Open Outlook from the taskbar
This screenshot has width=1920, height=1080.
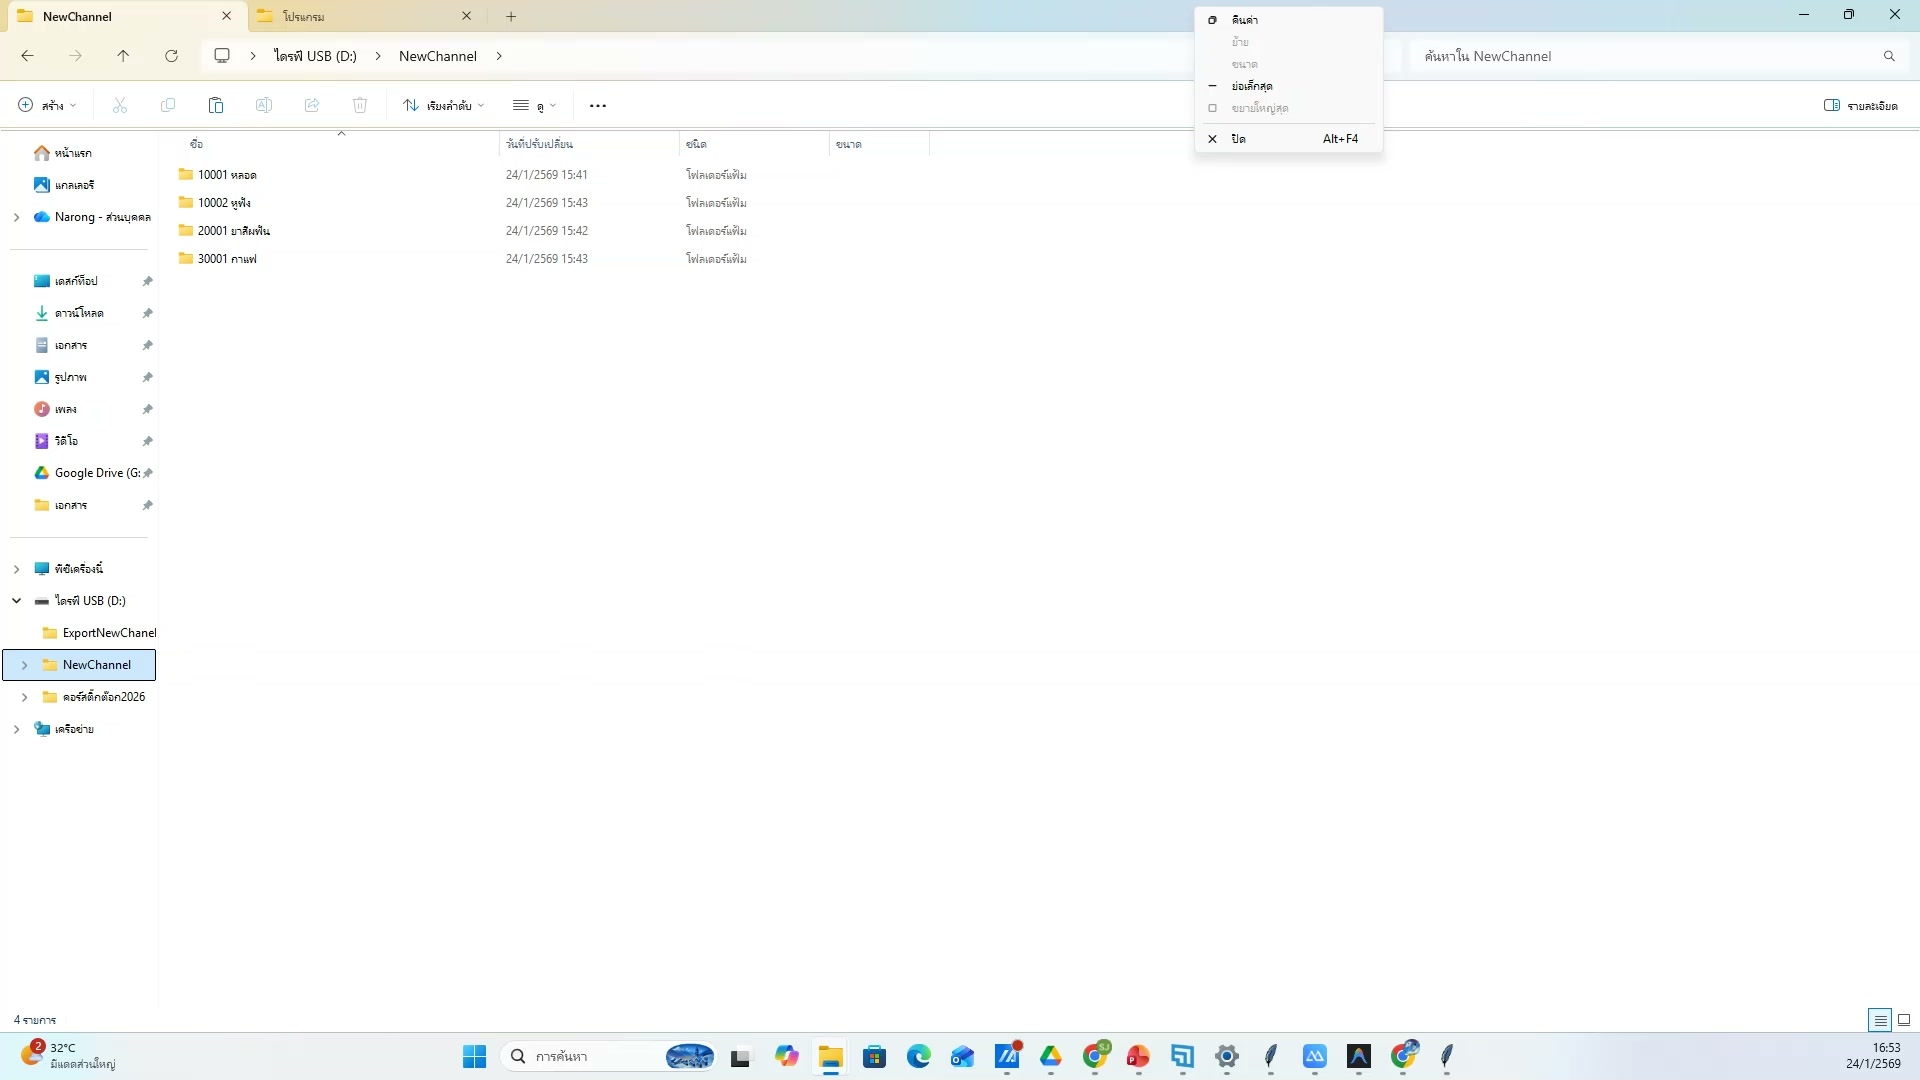(x=963, y=1056)
